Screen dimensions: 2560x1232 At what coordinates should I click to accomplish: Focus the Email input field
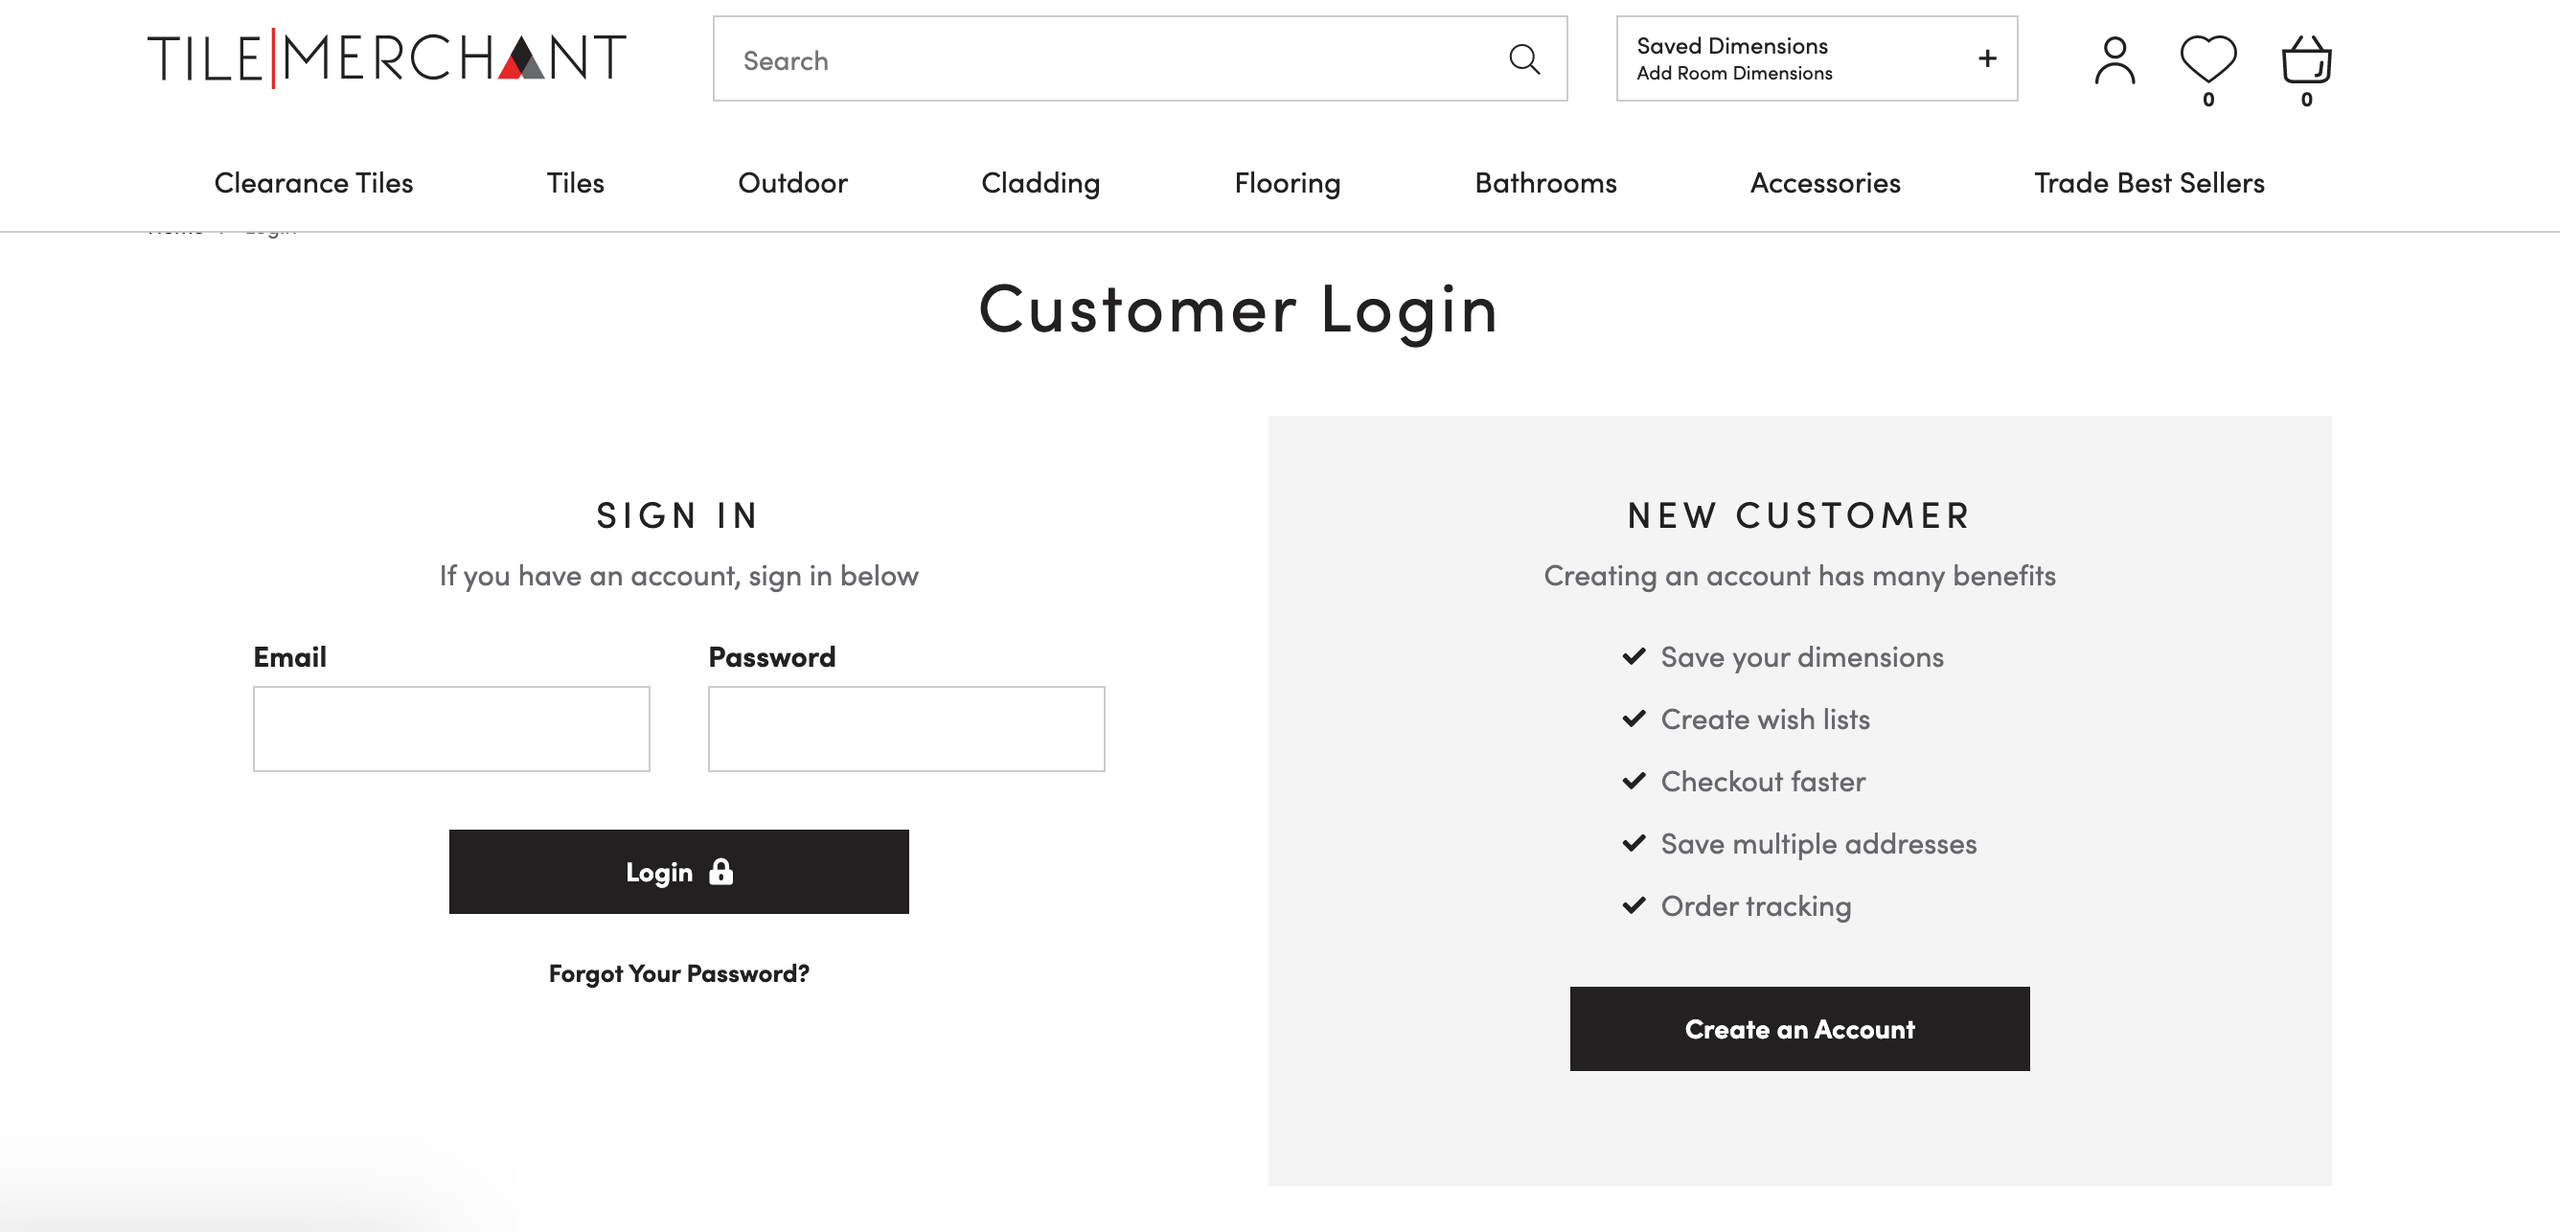point(451,729)
